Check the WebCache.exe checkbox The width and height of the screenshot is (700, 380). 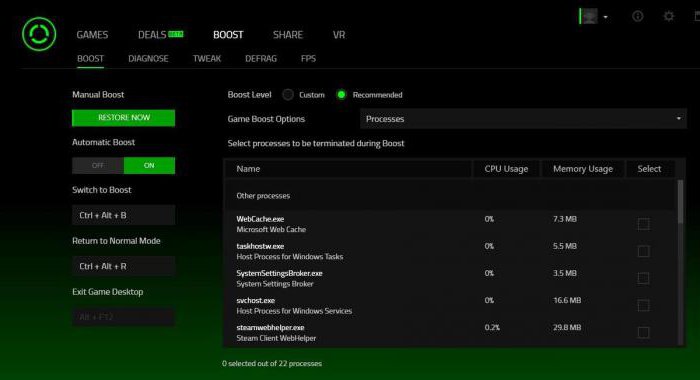click(643, 224)
